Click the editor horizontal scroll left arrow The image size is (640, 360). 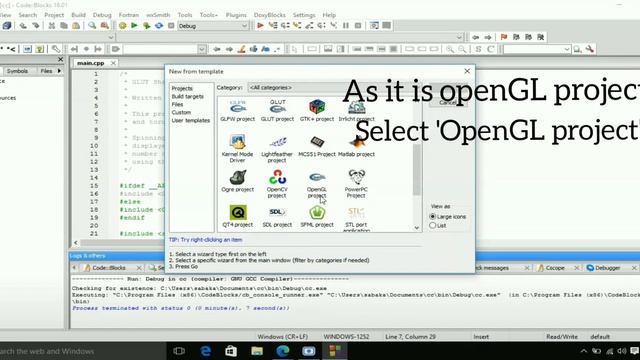[x=76, y=242]
